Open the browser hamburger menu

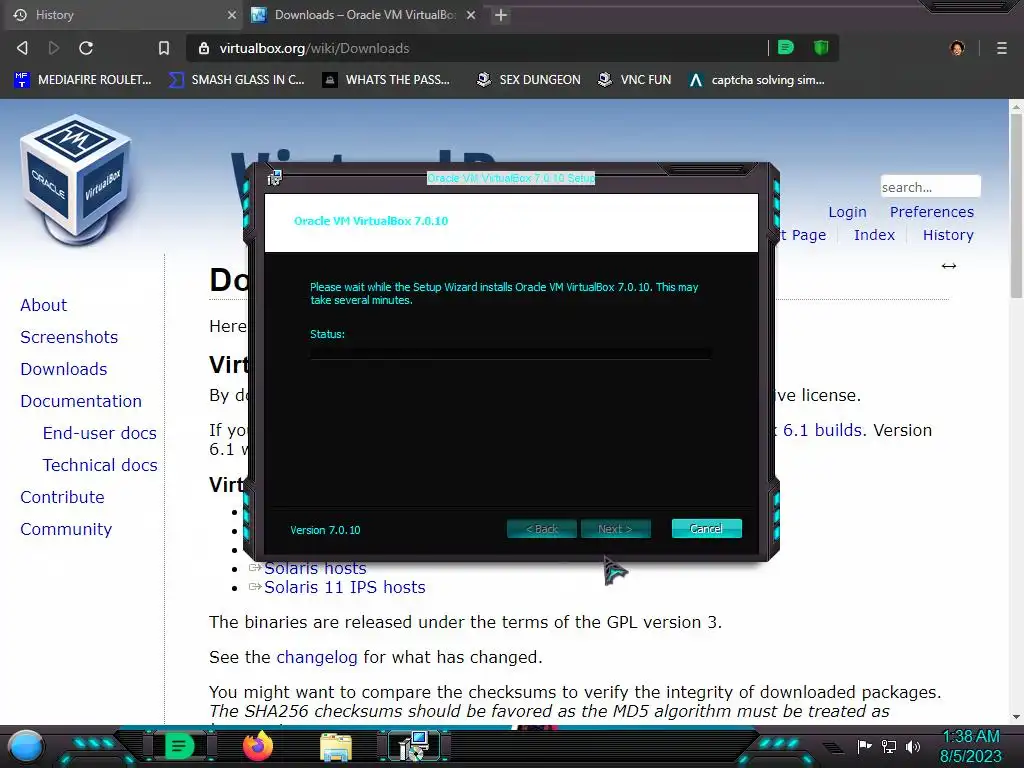click(x=1002, y=48)
